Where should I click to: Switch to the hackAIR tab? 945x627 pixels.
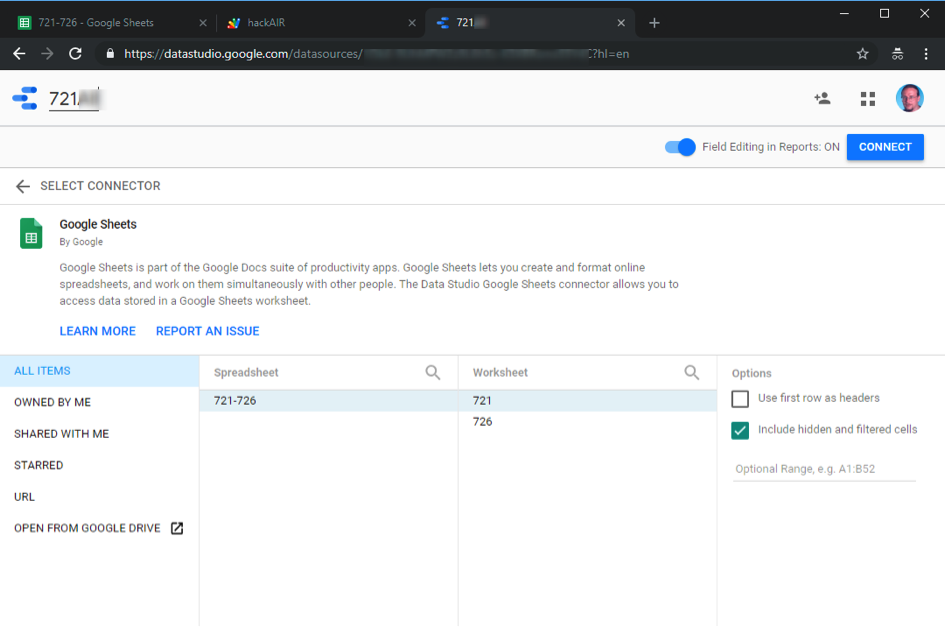[319, 23]
